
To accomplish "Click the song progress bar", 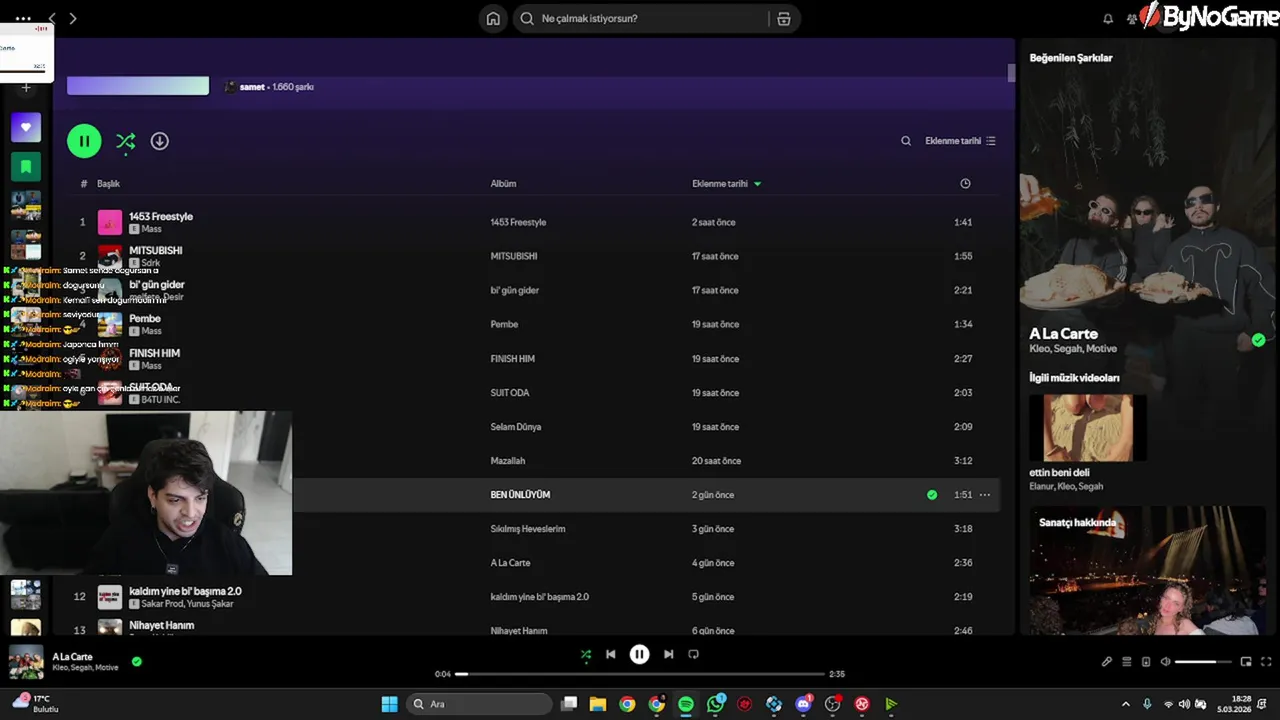I will click(640, 674).
